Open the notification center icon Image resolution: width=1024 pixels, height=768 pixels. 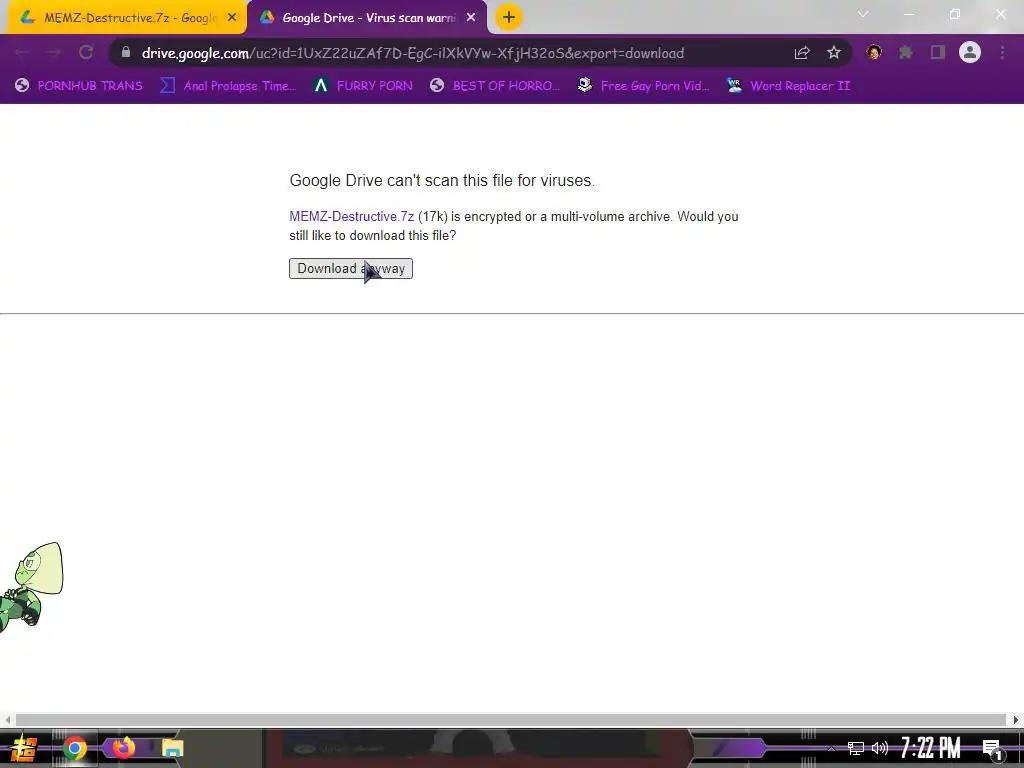pyautogui.click(x=993, y=749)
